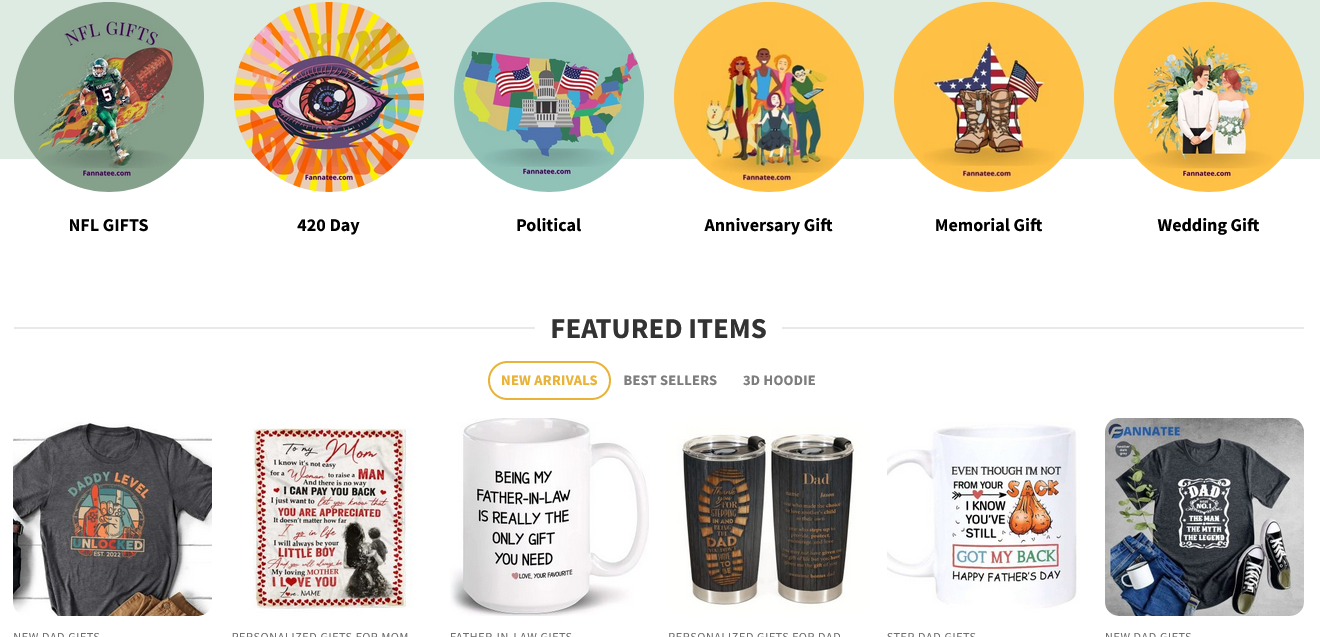Switch to the 3D Hoodie tab
Screen dimensions: 1320x637
coord(779,380)
